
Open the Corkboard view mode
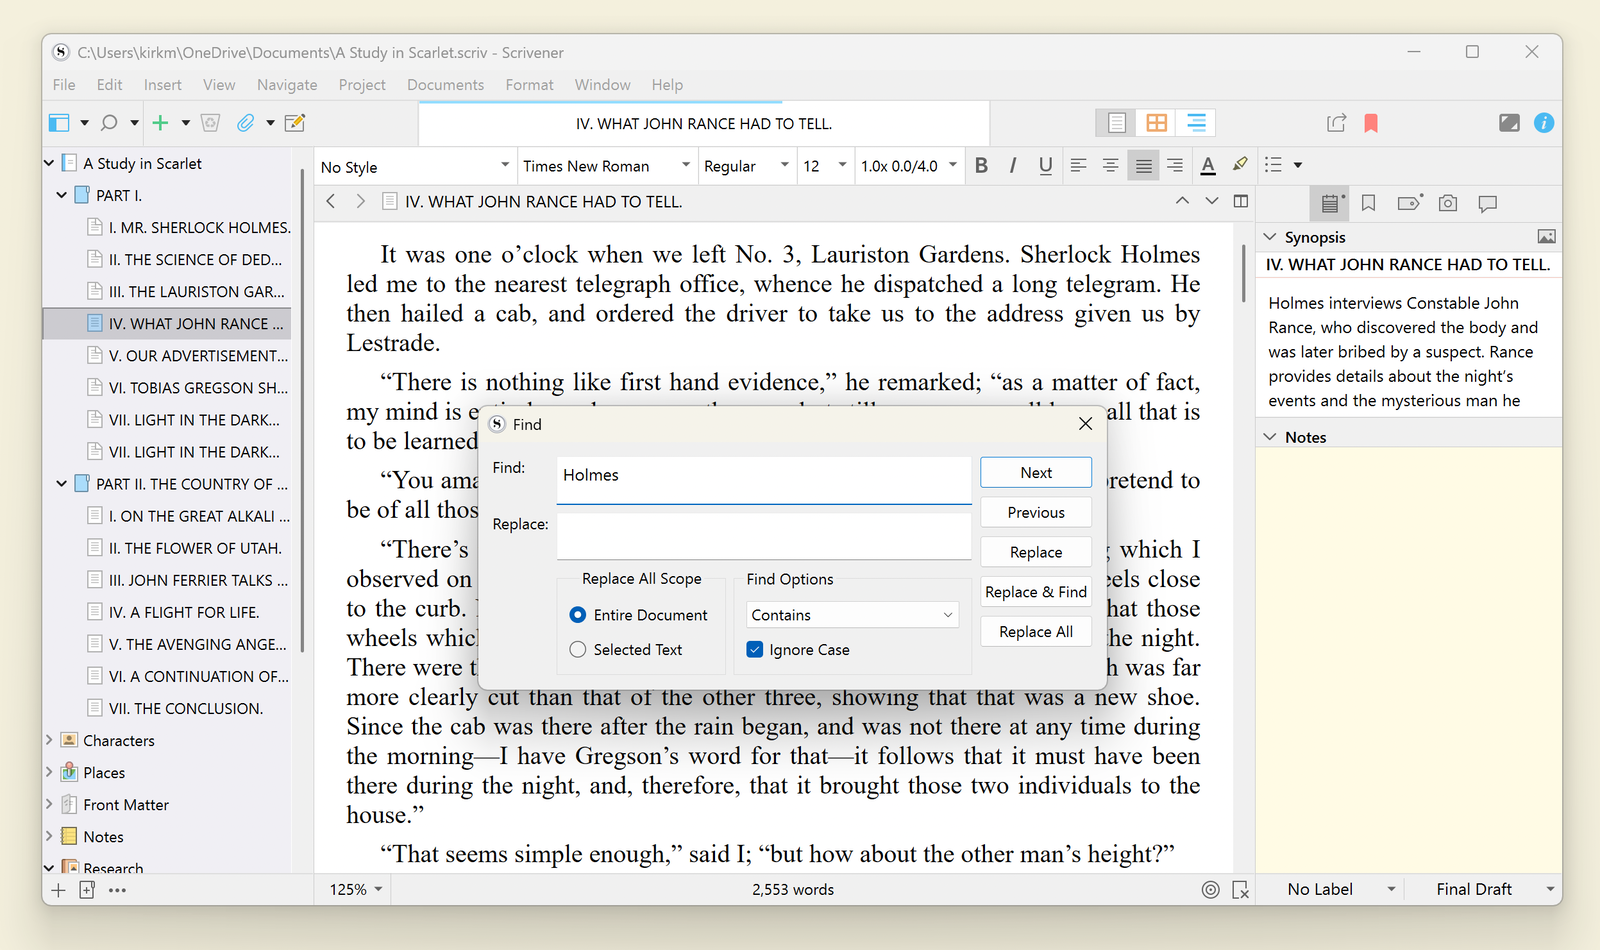point(1156,123)
